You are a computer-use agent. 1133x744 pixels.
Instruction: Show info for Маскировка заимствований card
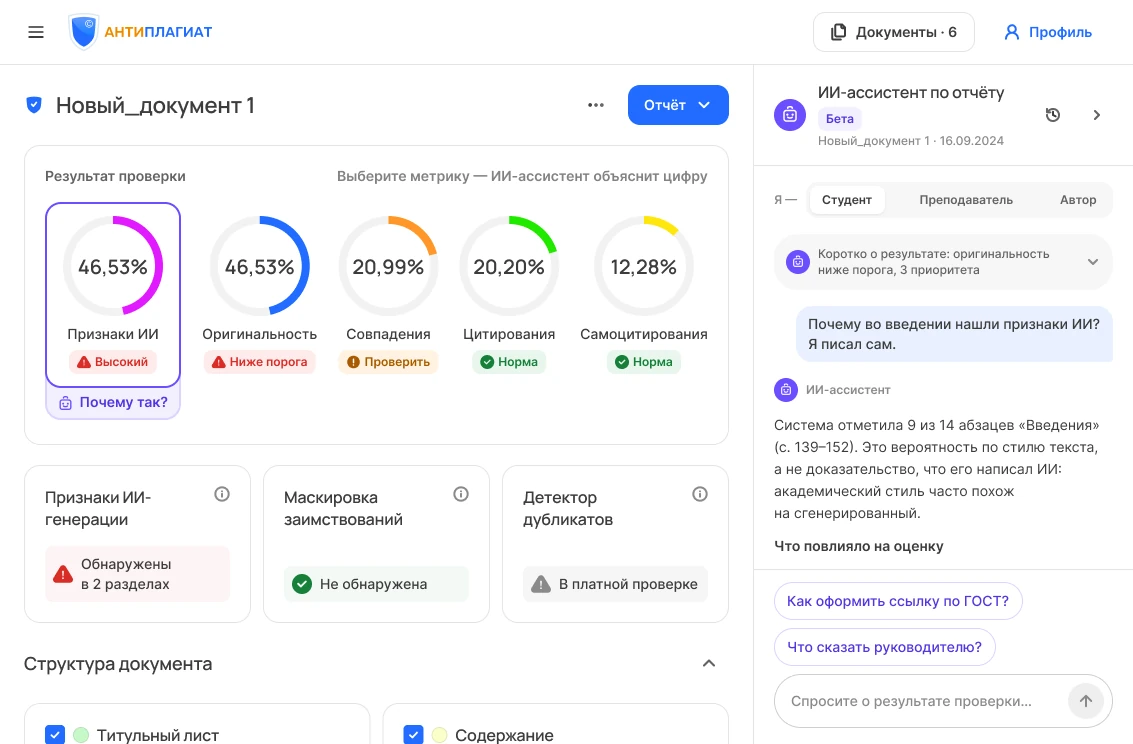click(x=461, y=494)
